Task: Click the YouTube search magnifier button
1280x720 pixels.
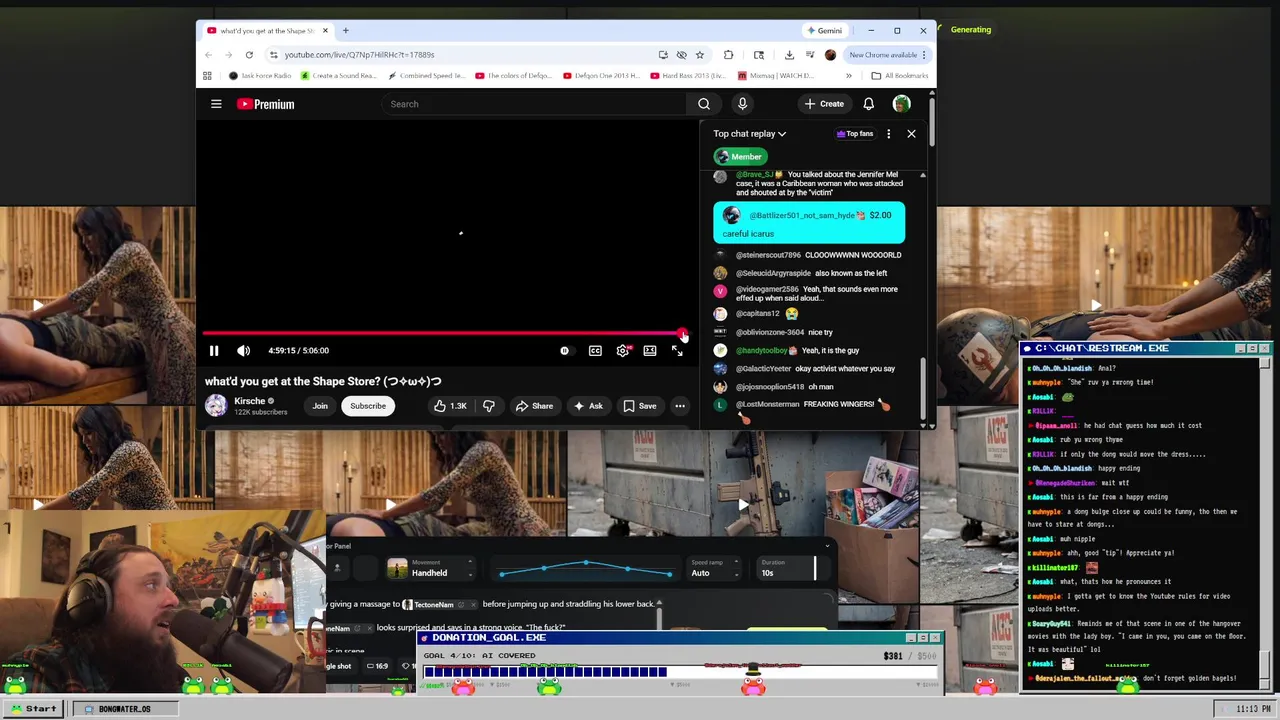Action: [x=704, y=104]
